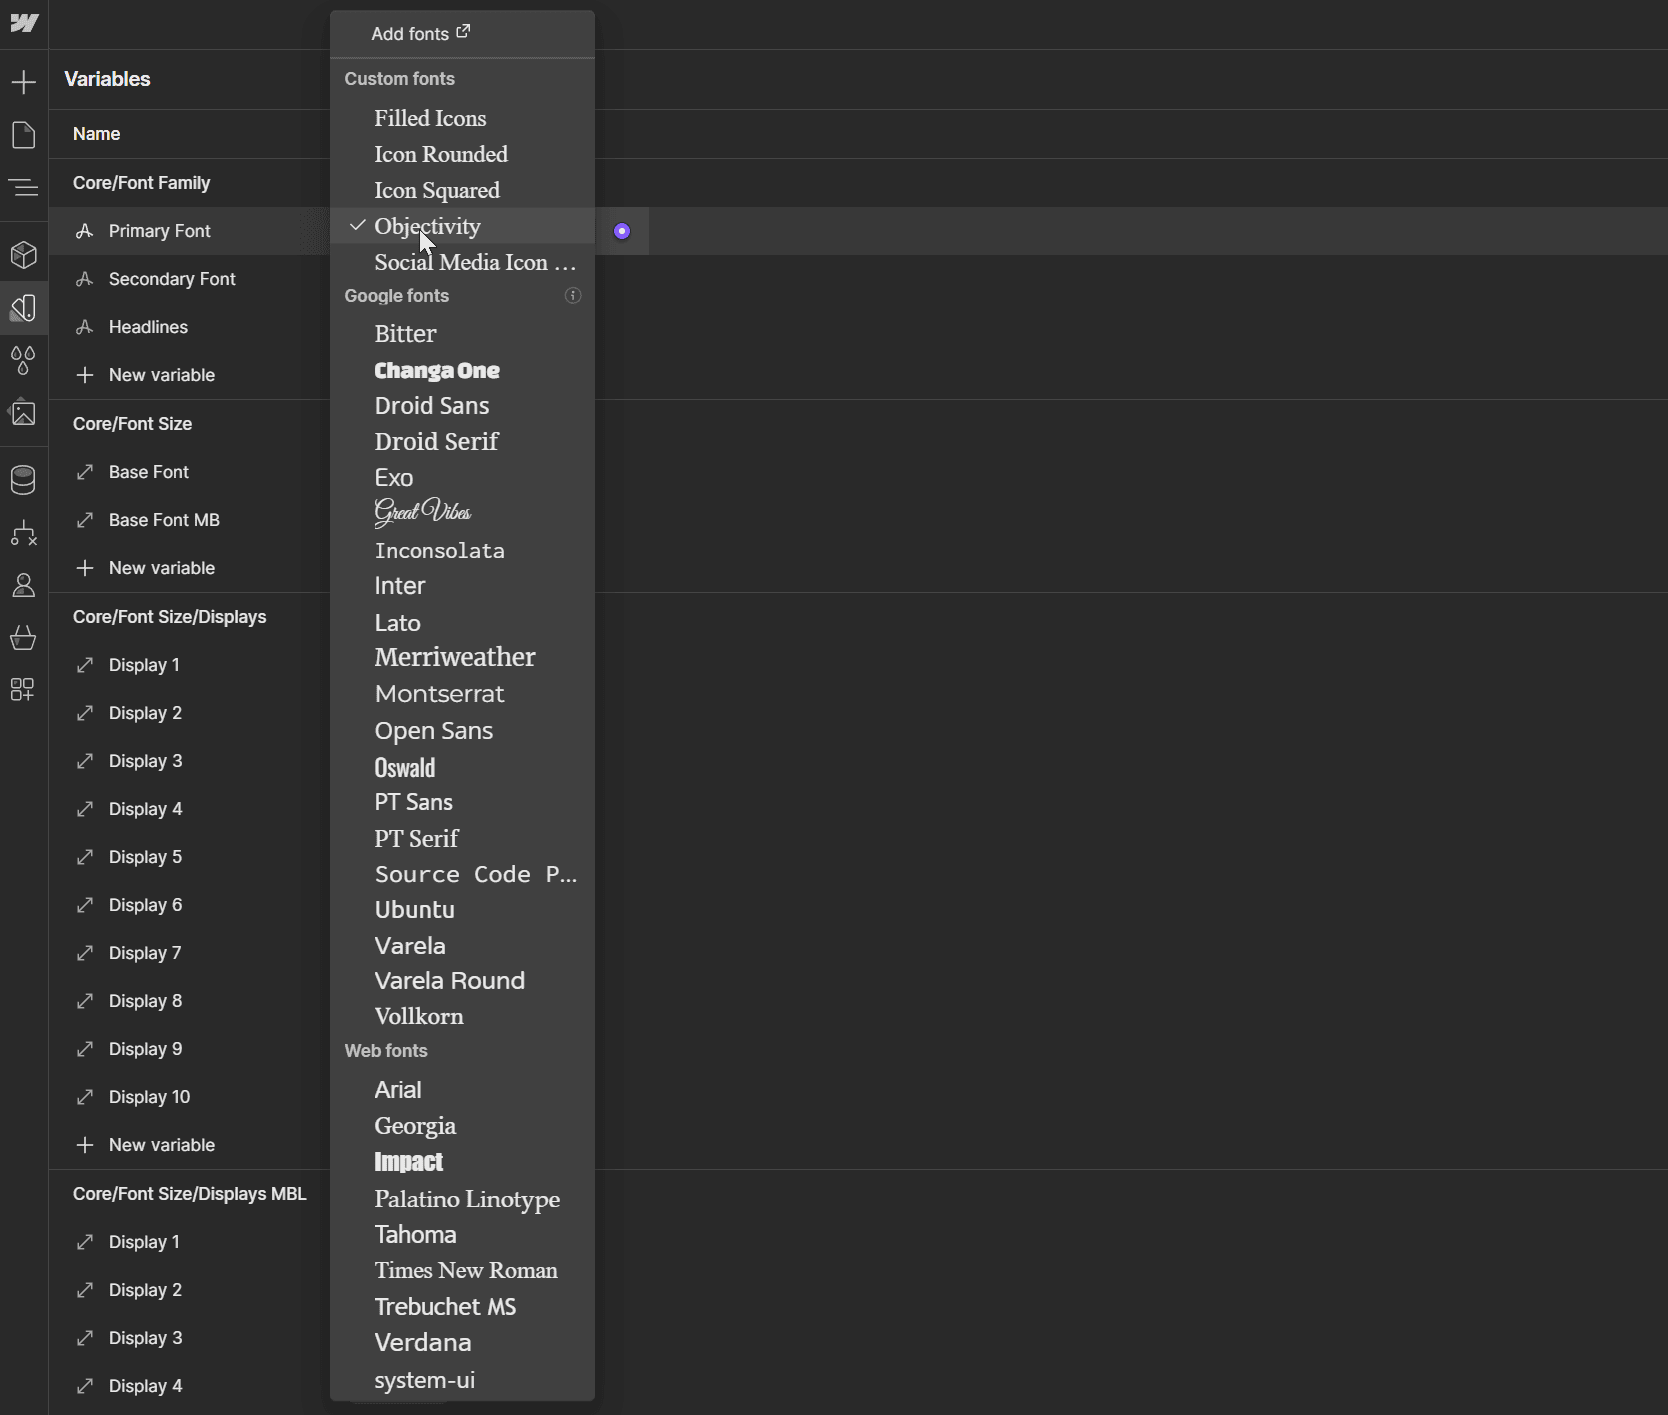The width and height of the screenshot is (1668, 1415).
Task: Open the Style selectors droplets icon
Action: tap(24, 360)
